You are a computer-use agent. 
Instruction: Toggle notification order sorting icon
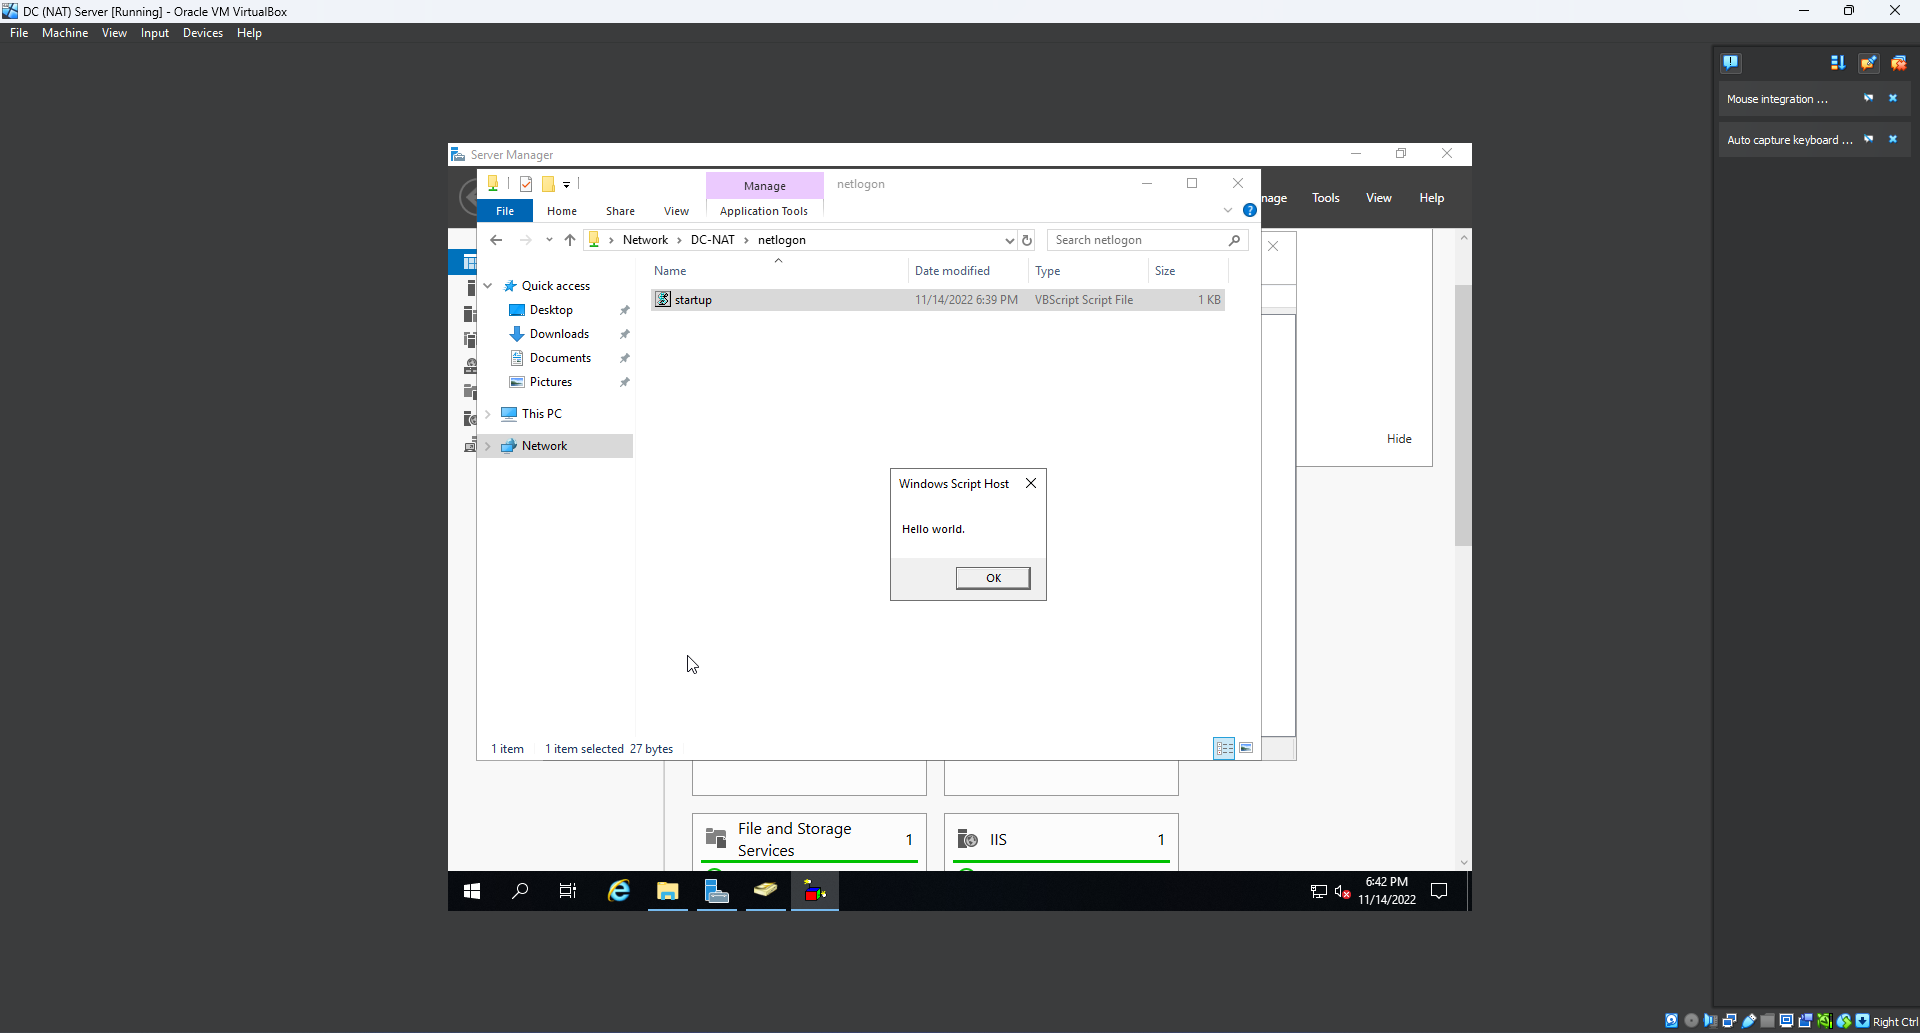click(1838, 63)
